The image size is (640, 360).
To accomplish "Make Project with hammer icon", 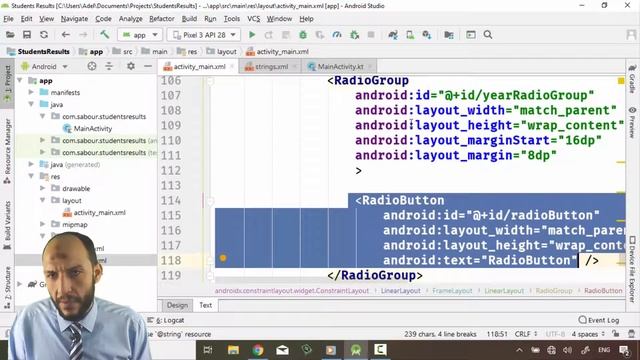I will [x=104, y=35].
